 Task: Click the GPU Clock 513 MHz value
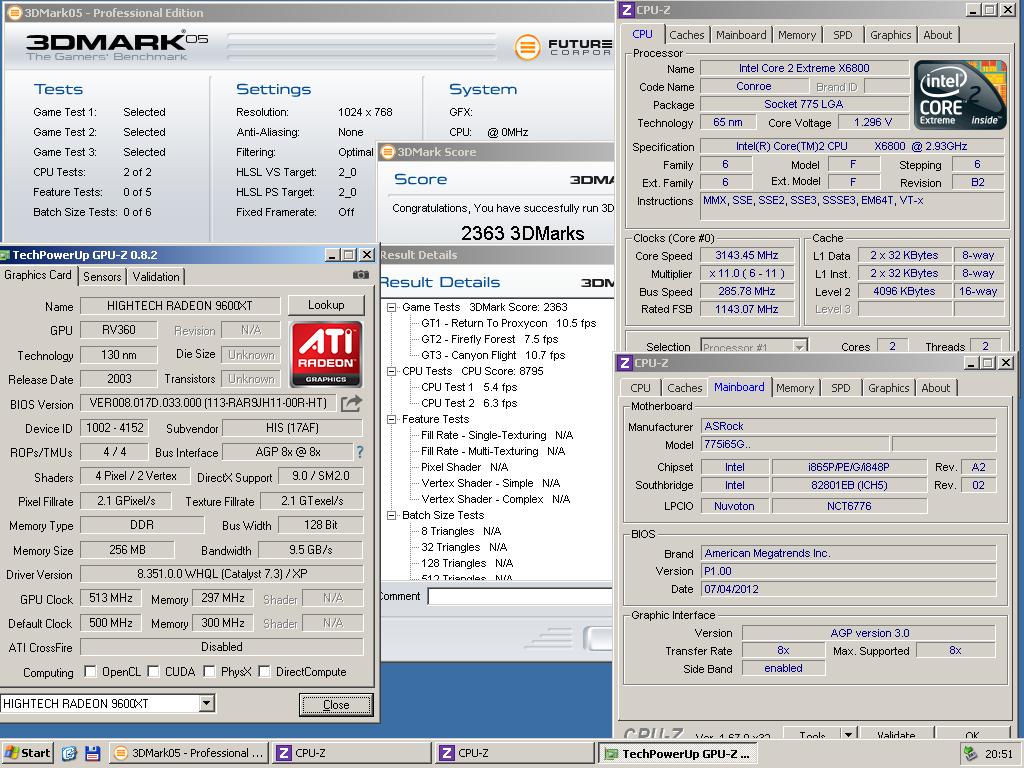click(111, 598)
